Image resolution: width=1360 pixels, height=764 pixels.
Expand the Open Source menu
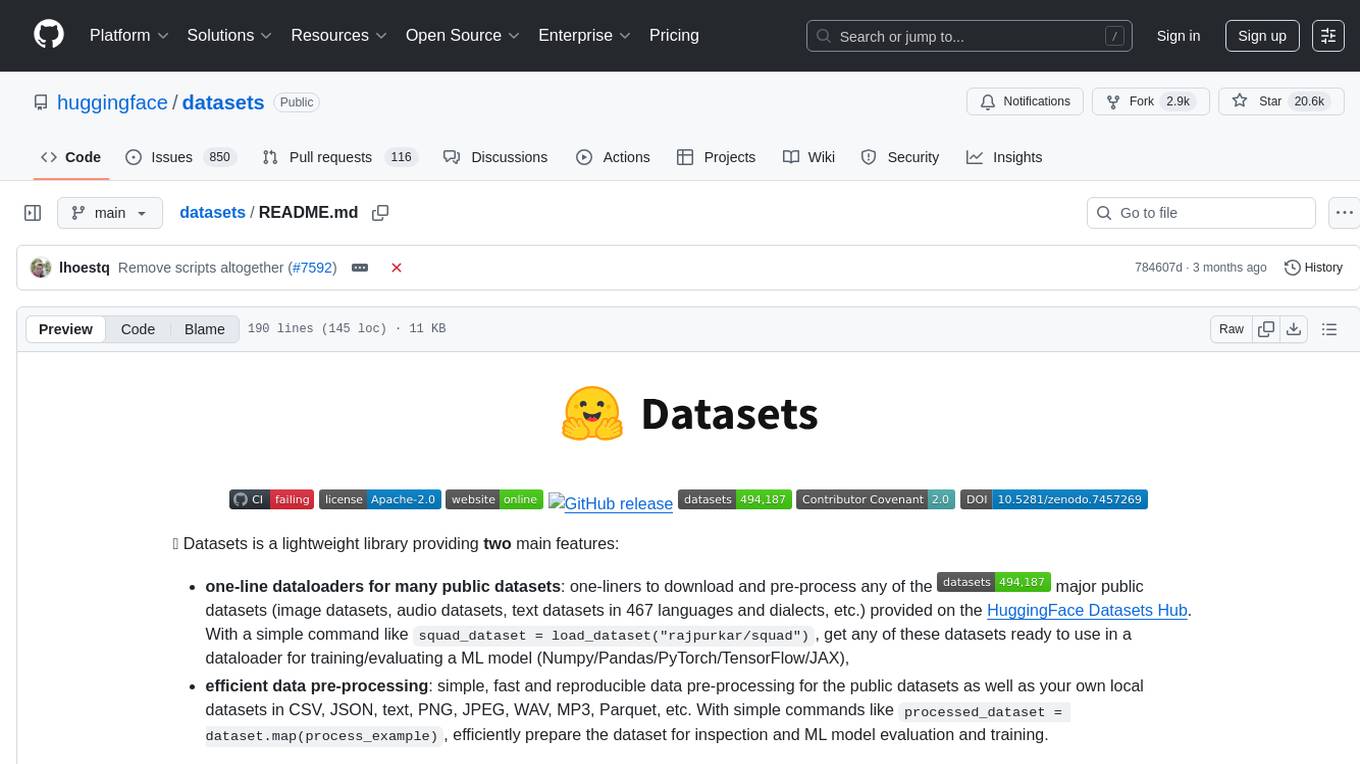tap(463, 35)
